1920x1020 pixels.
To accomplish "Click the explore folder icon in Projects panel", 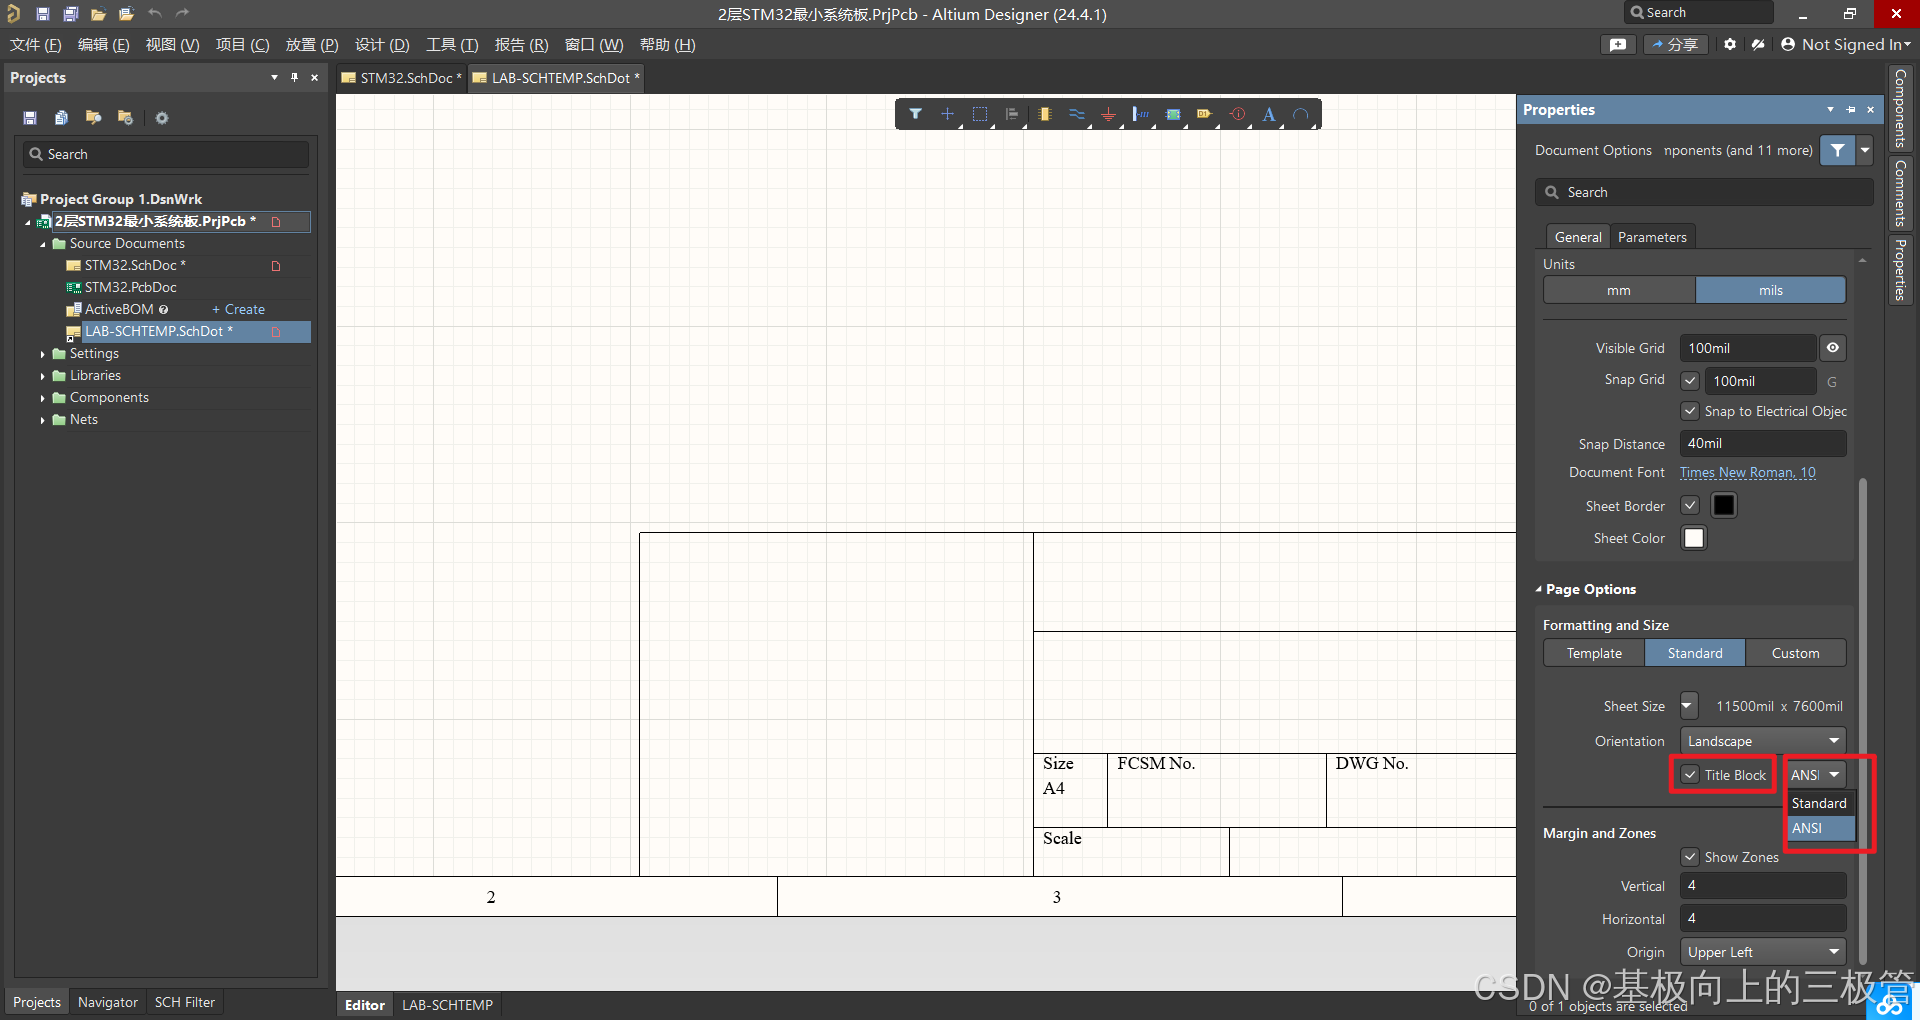I will click(x=93, y=118).
